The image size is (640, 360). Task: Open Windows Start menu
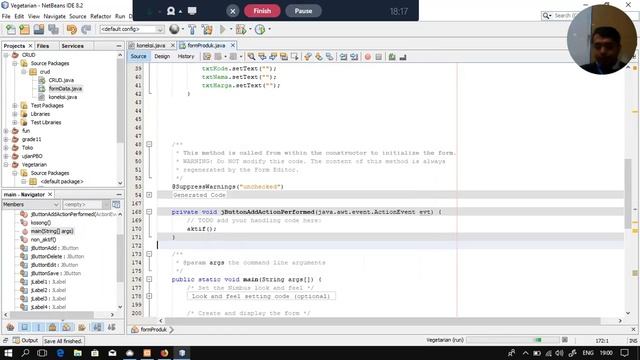coord(8,353)
